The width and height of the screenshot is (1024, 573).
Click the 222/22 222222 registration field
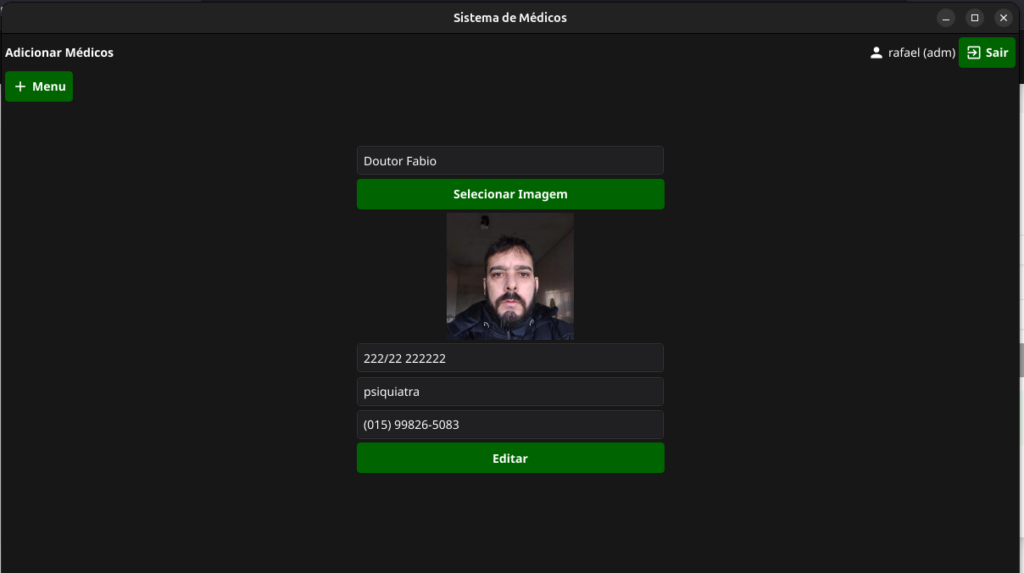pos(510,358)
